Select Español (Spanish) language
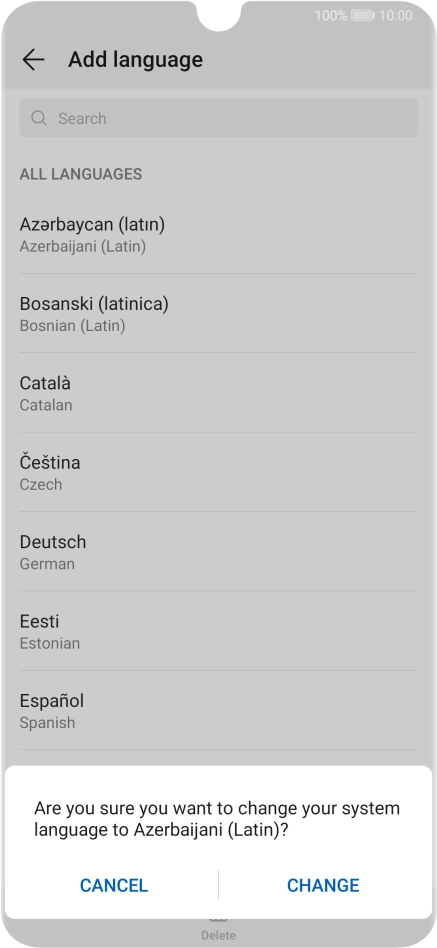This screenshot has width=437, height=948. coord(218,710)
